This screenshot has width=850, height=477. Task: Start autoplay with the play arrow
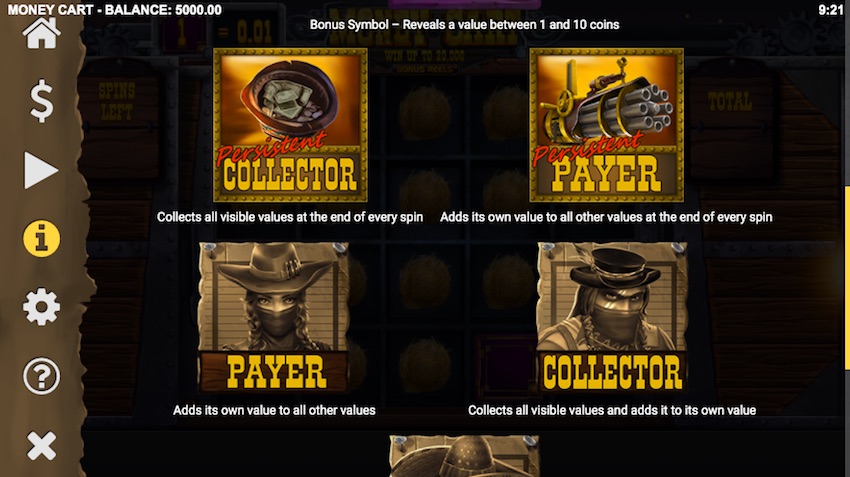[41, 170]
